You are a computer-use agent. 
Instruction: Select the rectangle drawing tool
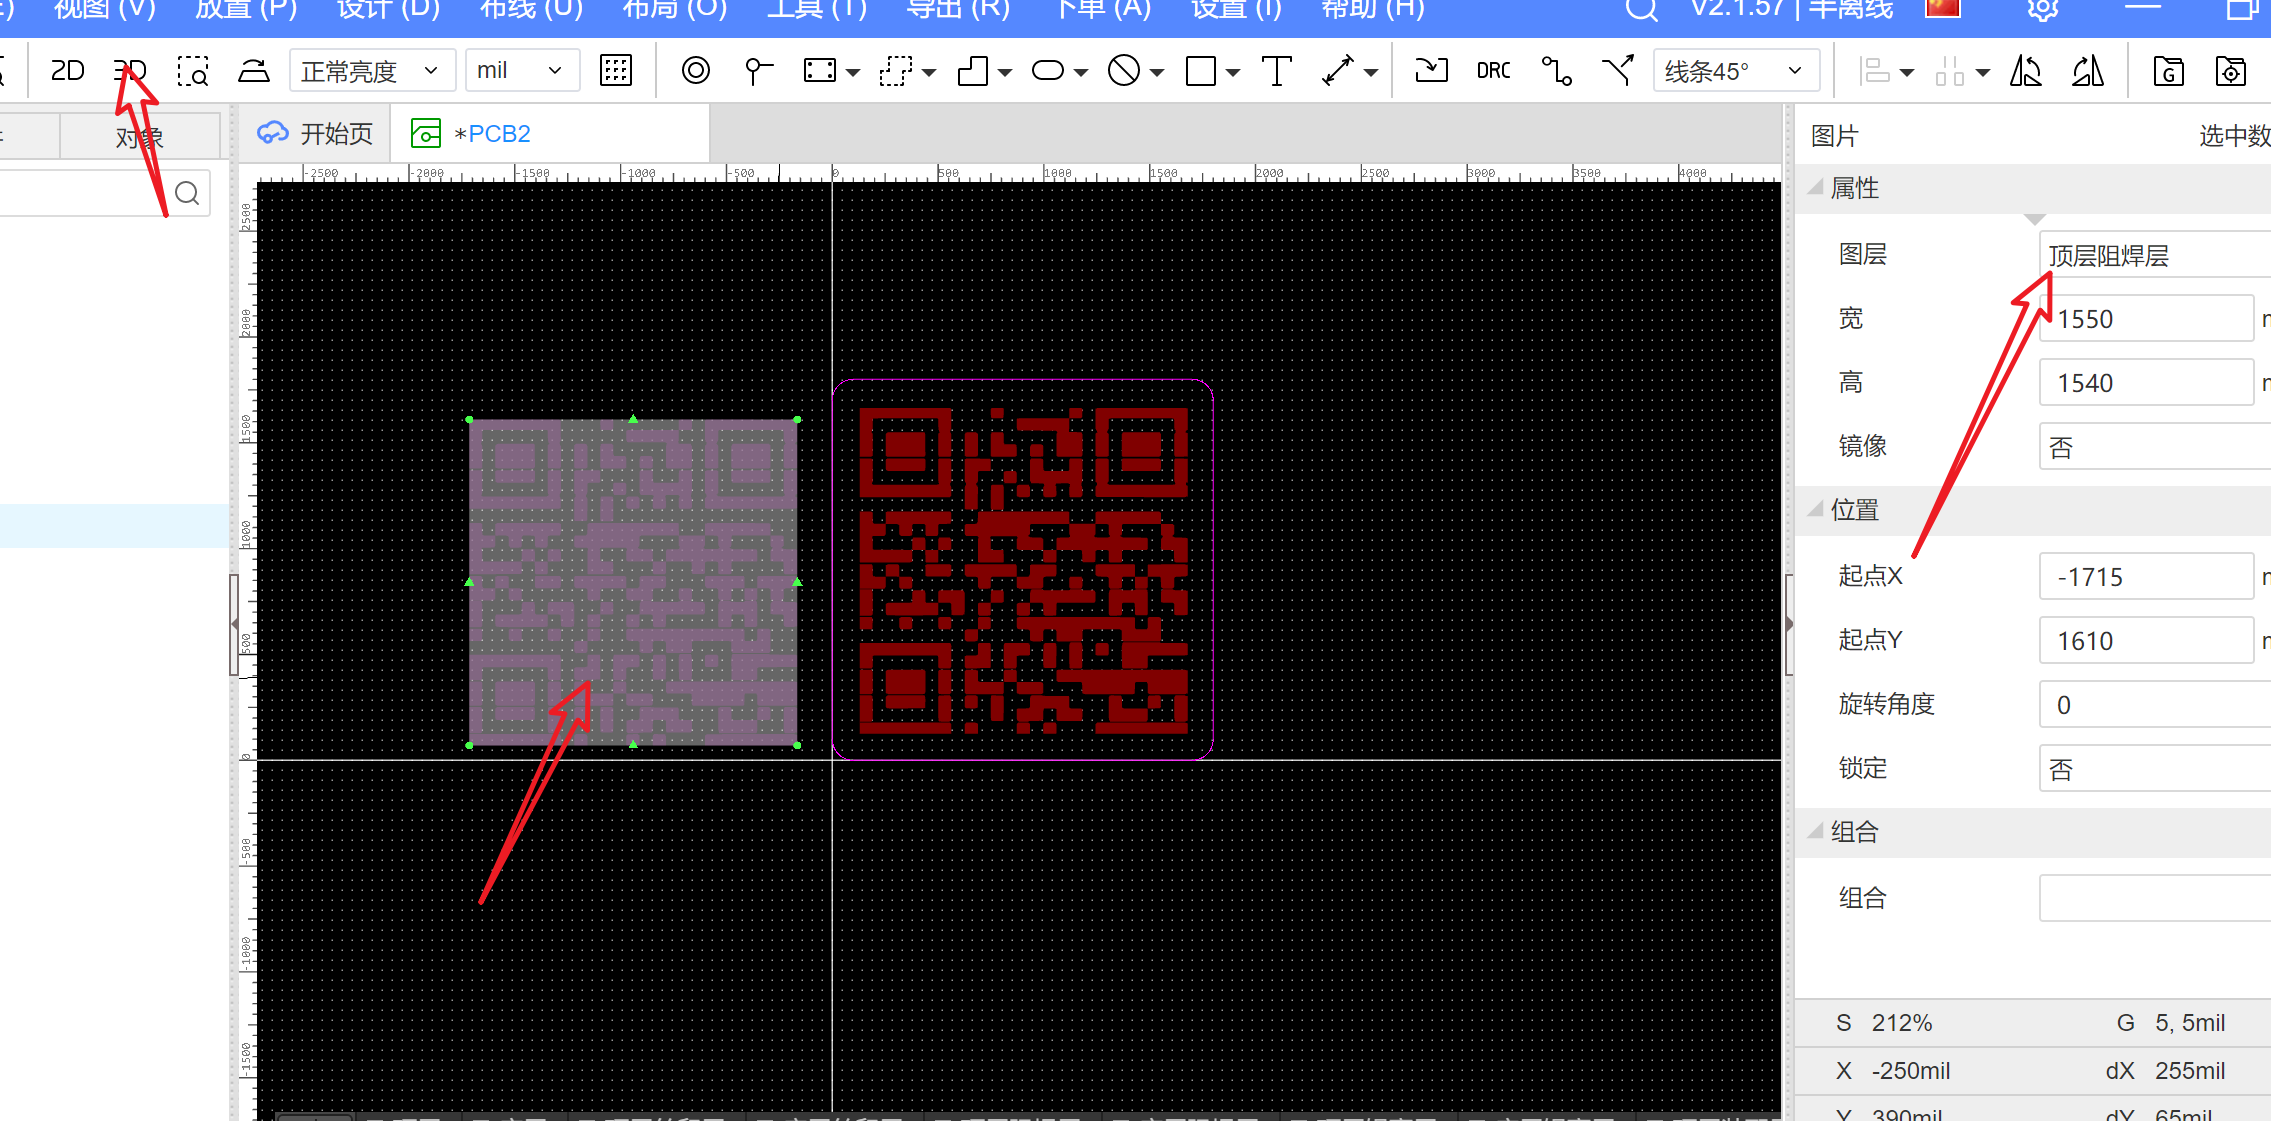click(x=1200, y=71)
